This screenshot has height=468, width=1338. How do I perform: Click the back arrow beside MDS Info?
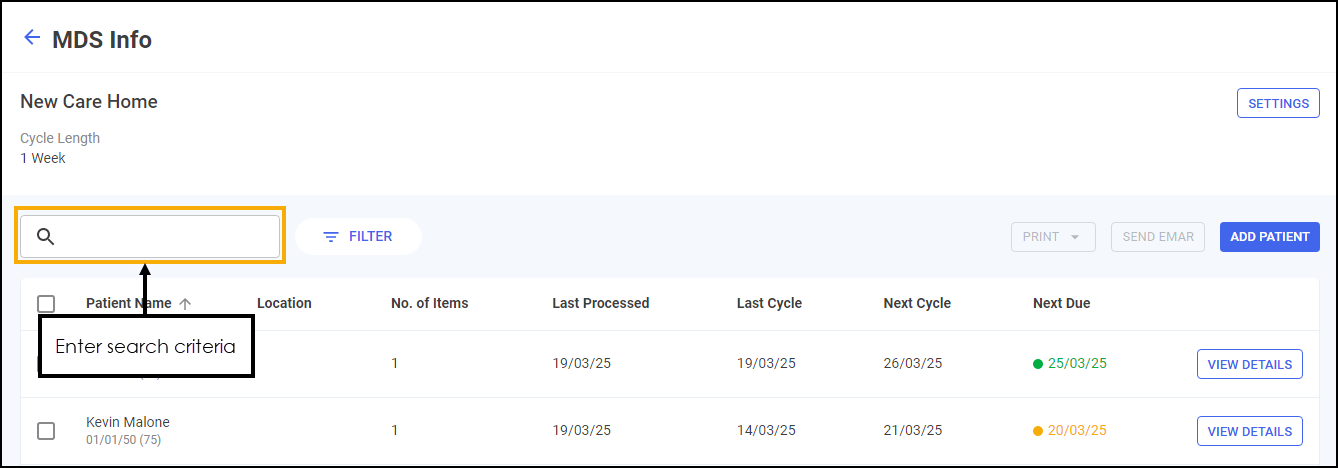click(x=32, y=38)
